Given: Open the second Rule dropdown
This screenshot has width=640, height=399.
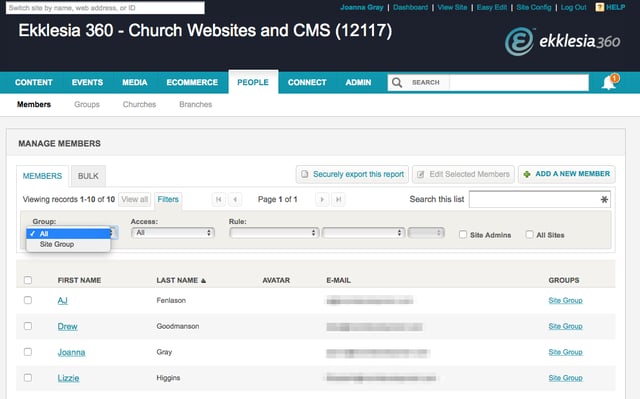Looking at the screenshot, I should [x=363, y=233].
